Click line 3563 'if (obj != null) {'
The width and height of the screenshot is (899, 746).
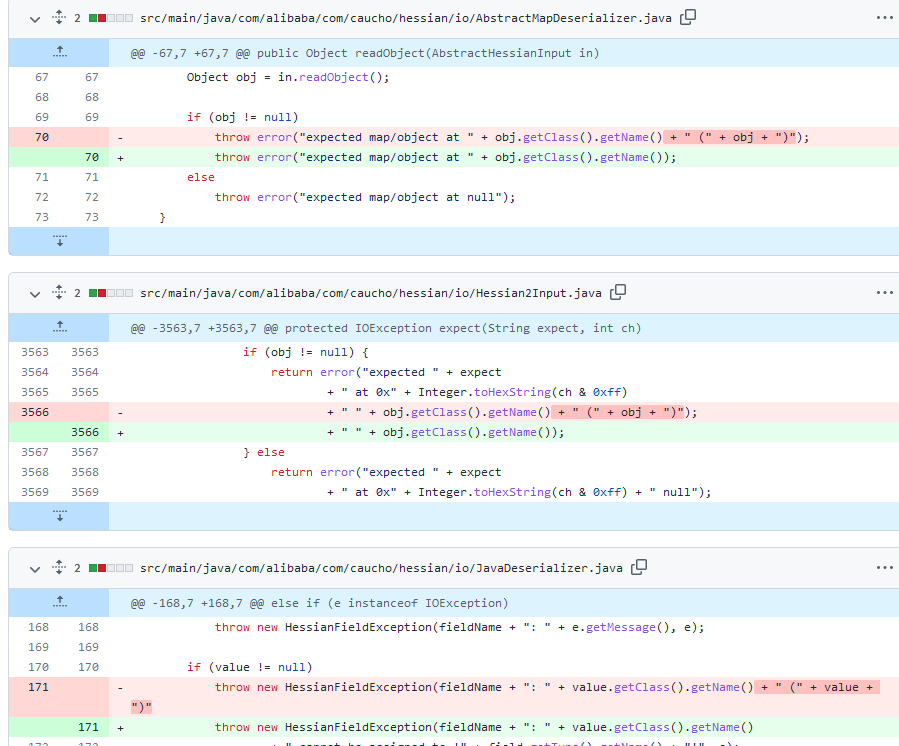(306, 352)
